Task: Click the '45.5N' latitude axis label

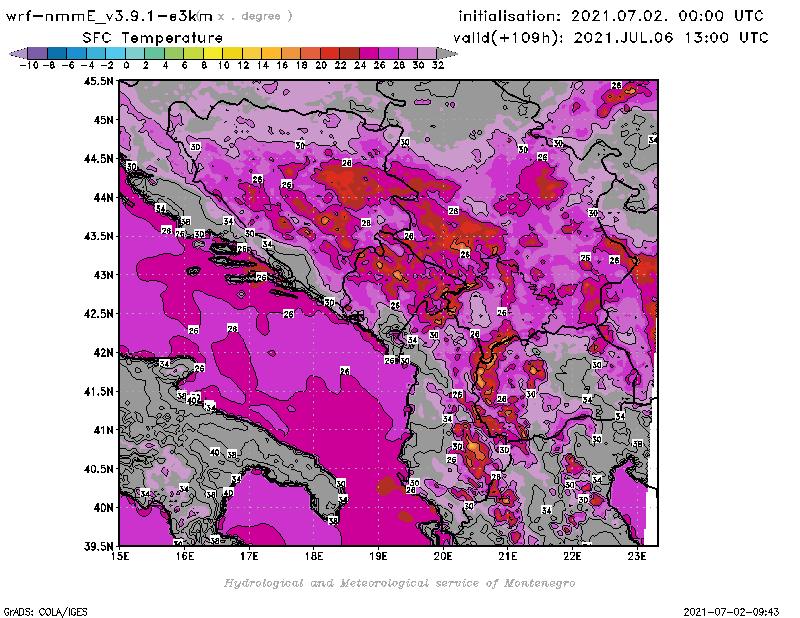Action: tap(98, 81)
